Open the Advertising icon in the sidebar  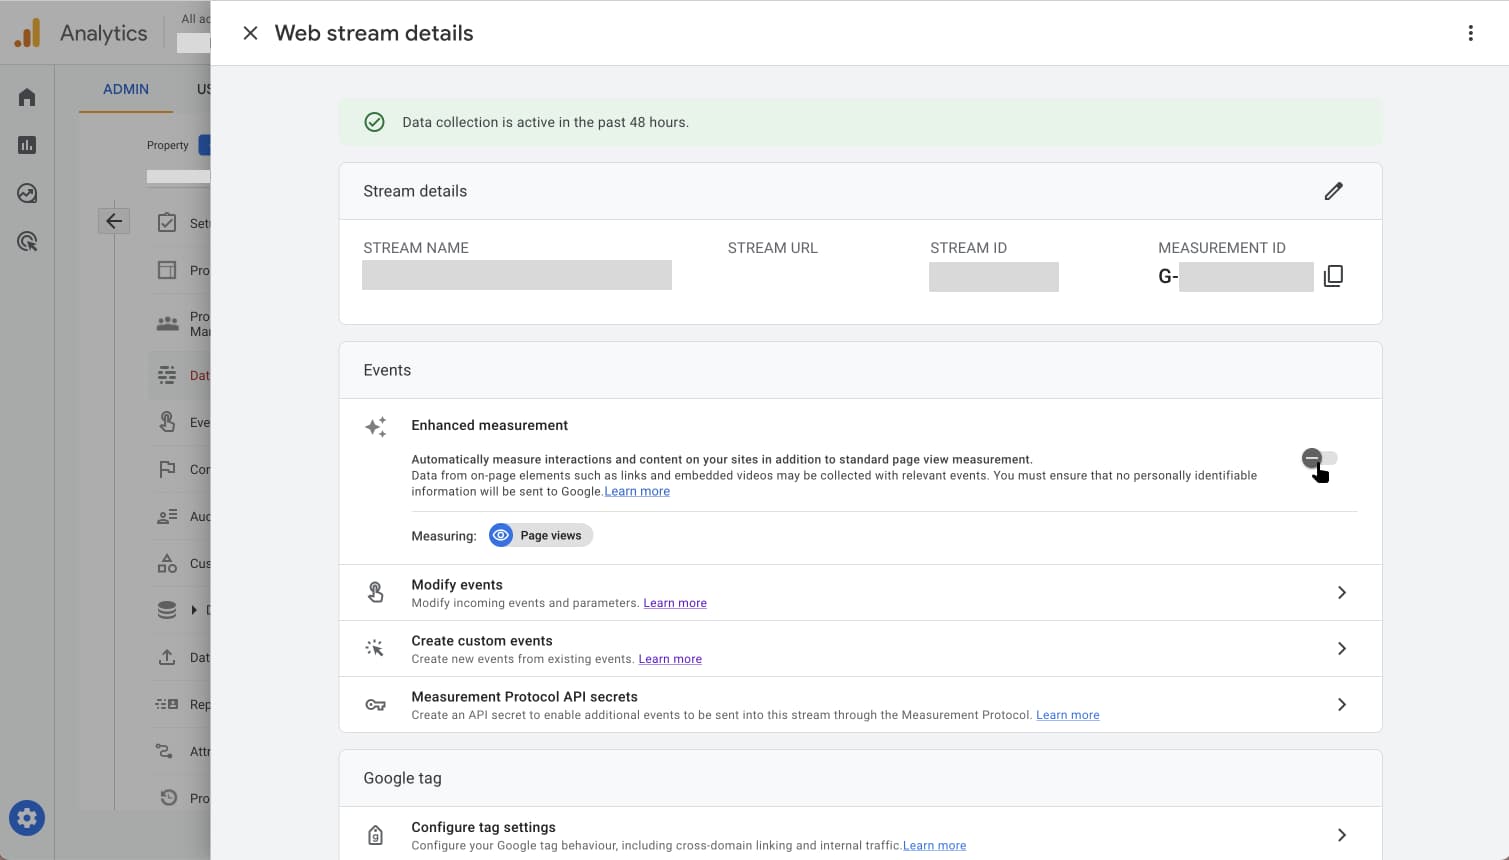click(27, 241)
